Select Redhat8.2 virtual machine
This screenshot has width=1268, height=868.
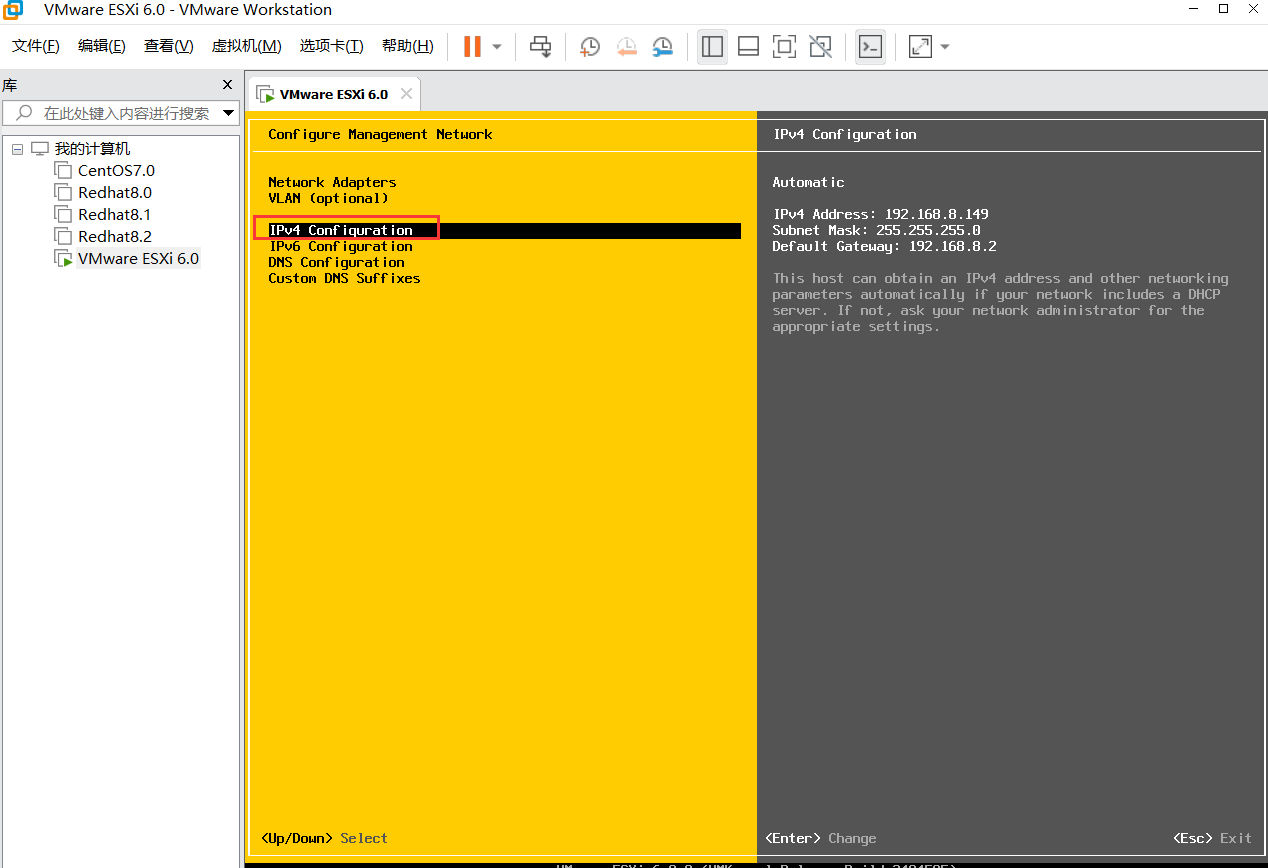tap(115, 237)
